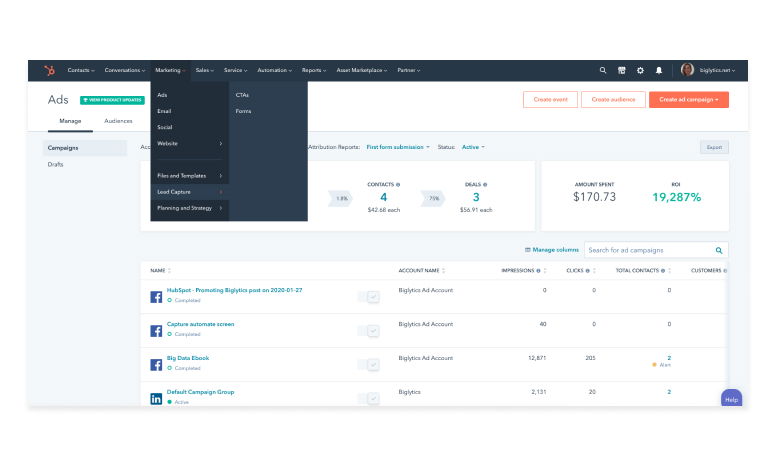Image resolution: width=776 pixels, height=466 pixels.
Task: Open the Reports nav dropdown
Action: point(314,70)
